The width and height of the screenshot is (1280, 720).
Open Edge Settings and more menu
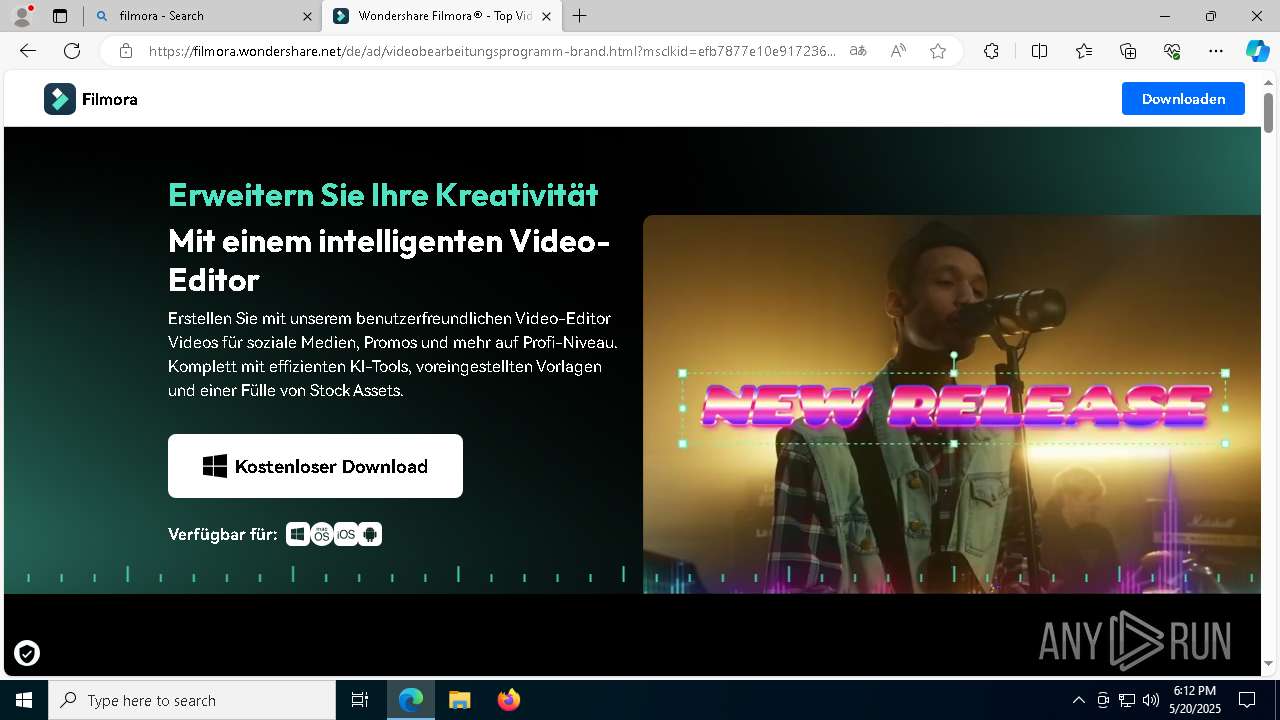(1216, 51)
